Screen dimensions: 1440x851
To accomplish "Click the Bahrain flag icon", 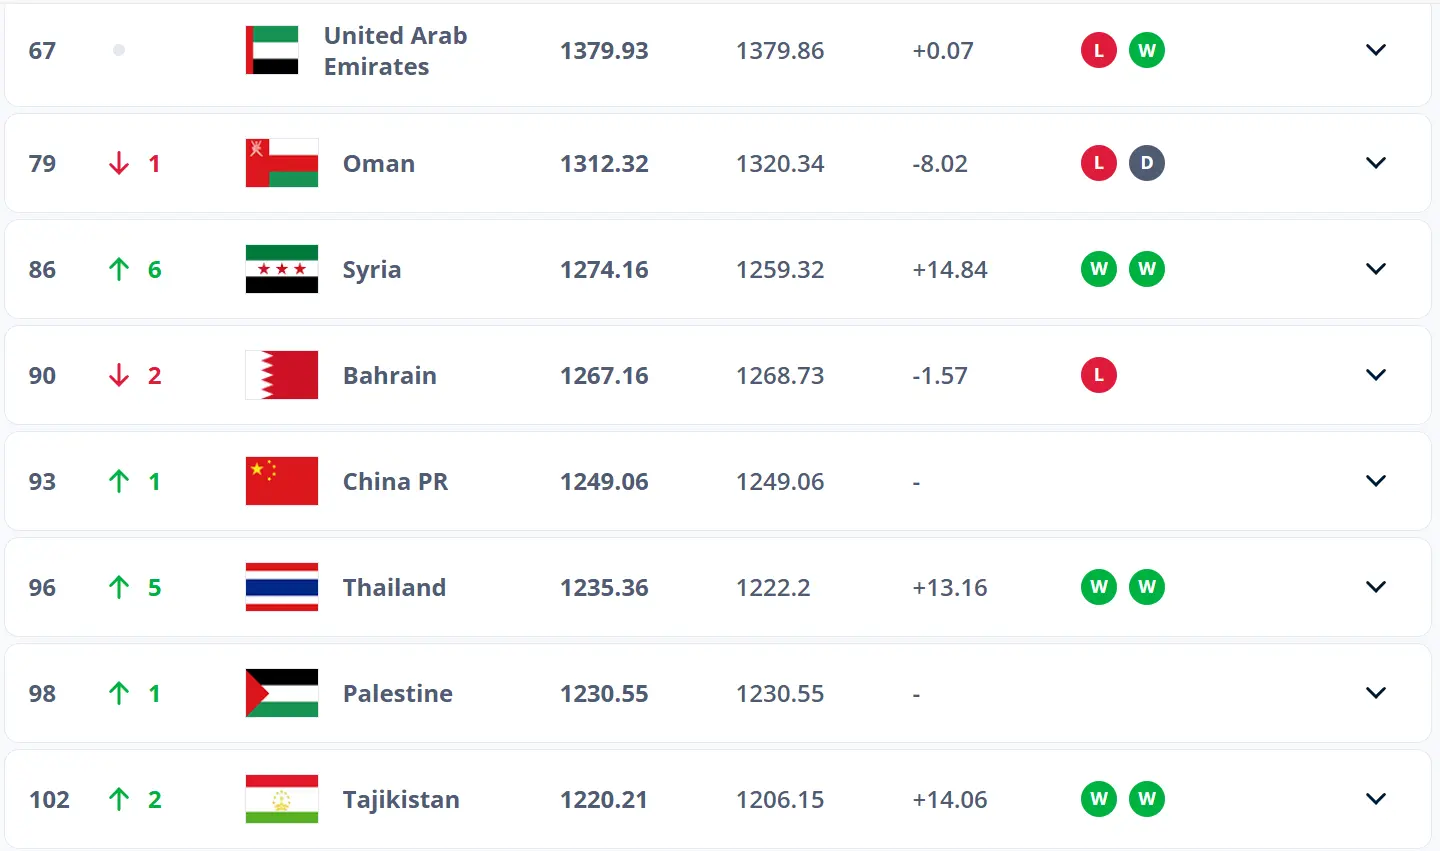I will (x=282, y=375).
